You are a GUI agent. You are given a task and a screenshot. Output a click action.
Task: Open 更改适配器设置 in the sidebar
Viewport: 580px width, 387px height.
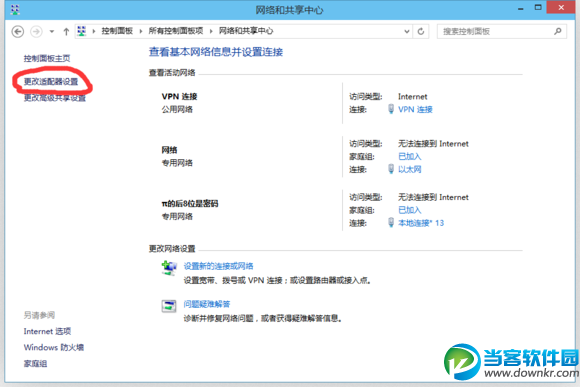pos(51,81)
